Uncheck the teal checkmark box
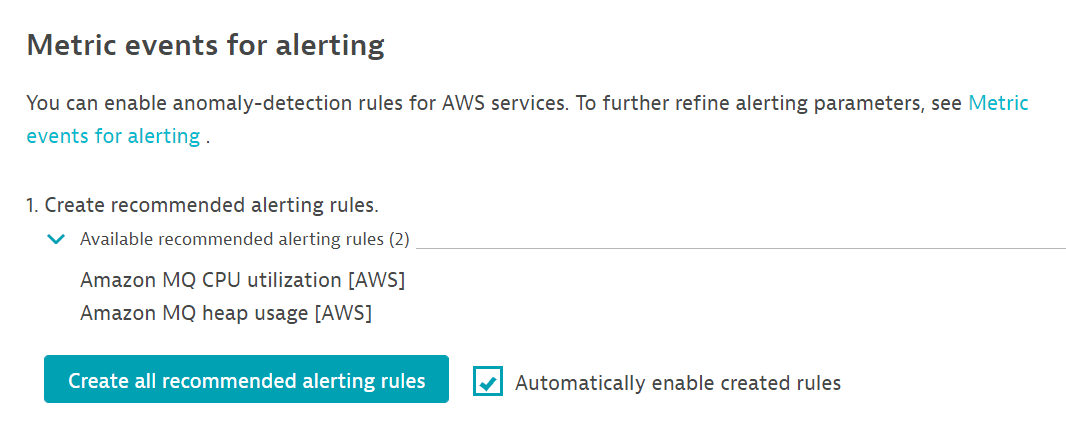This screenshot has width=1066, height=440. pyautogui.click(x=488, y=381)
